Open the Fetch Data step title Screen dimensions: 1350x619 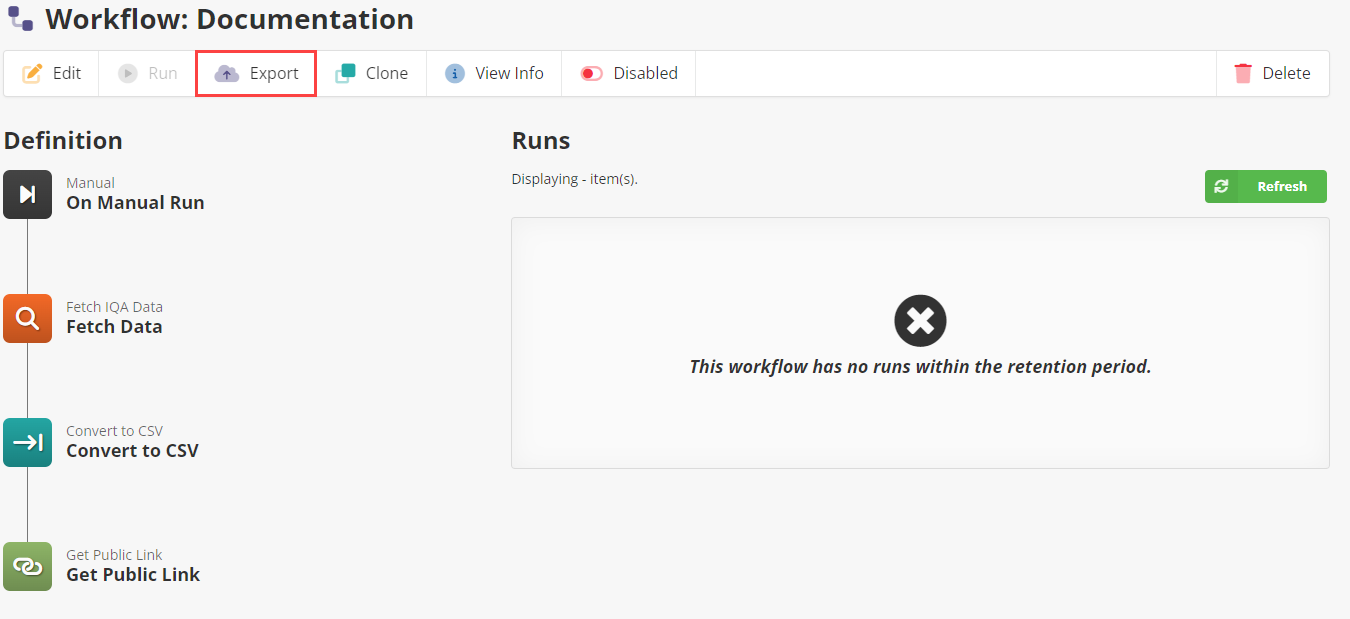tap(114, 326)
